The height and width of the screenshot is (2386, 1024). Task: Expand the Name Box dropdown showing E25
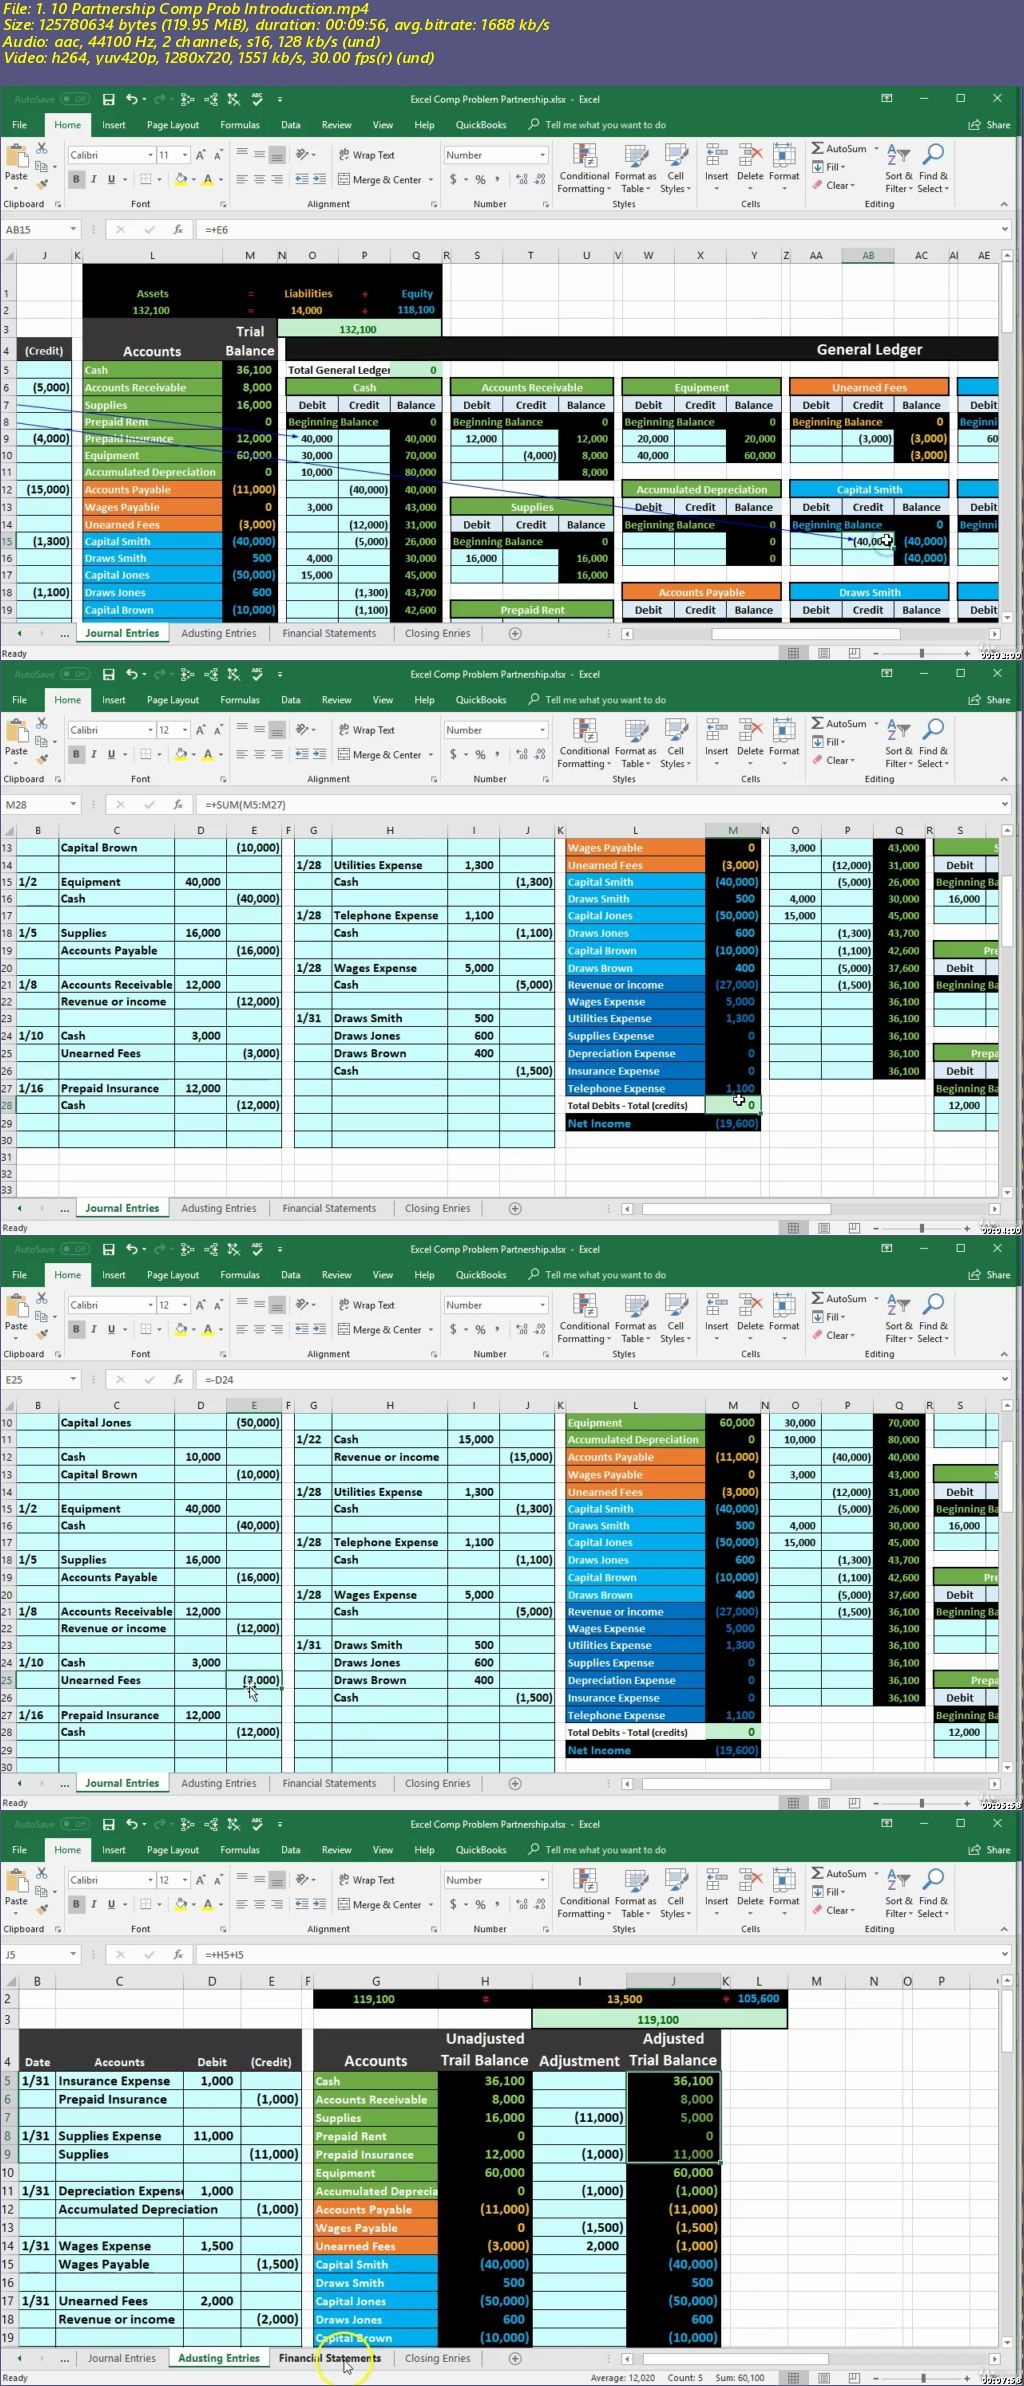point(73,1379)
